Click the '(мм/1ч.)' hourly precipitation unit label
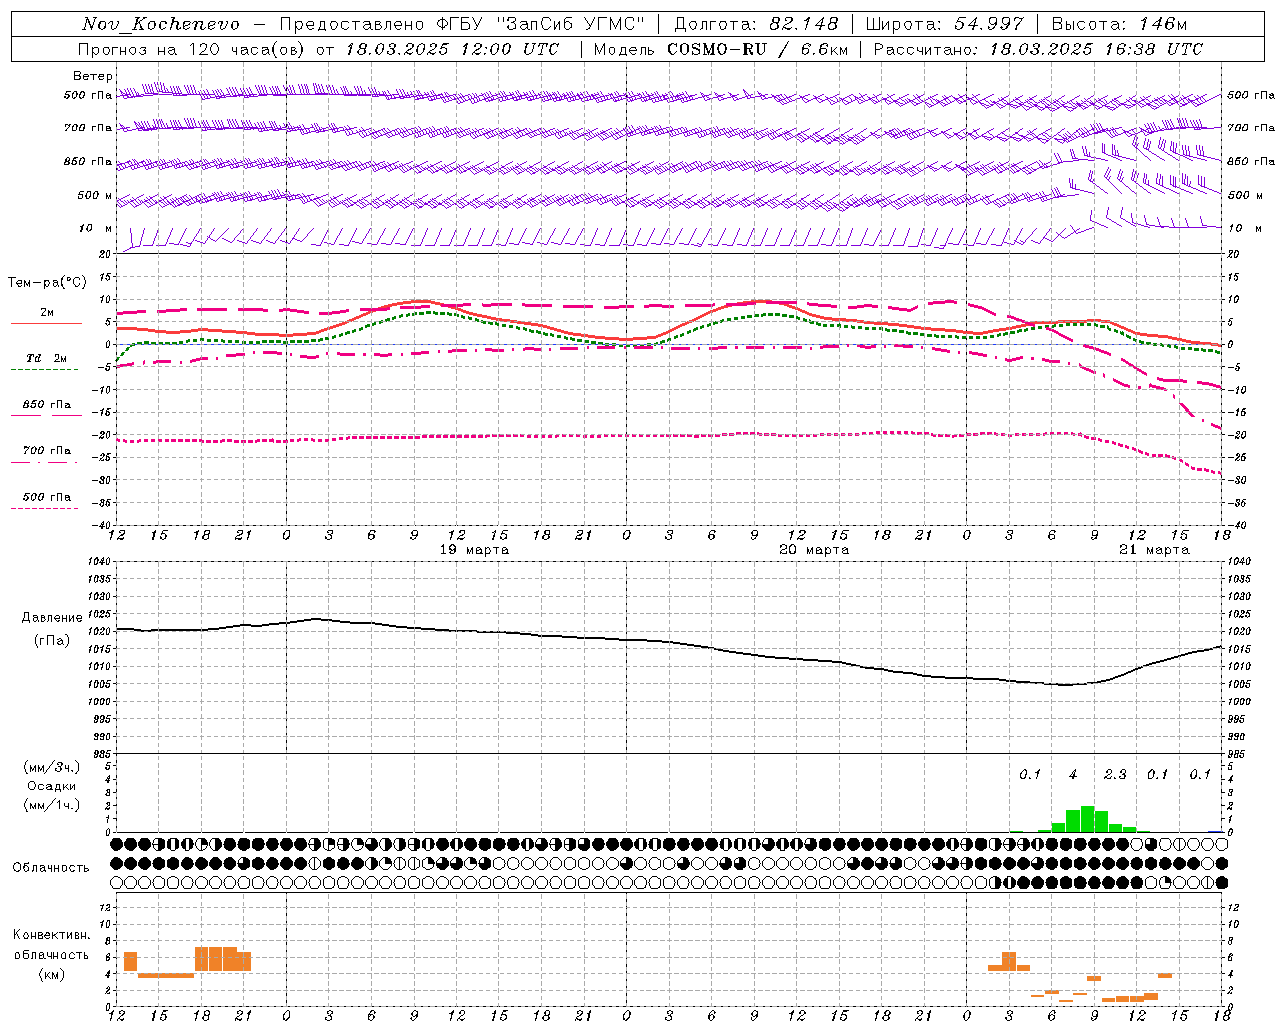1280x1024 pixels. tap(51, 805)
